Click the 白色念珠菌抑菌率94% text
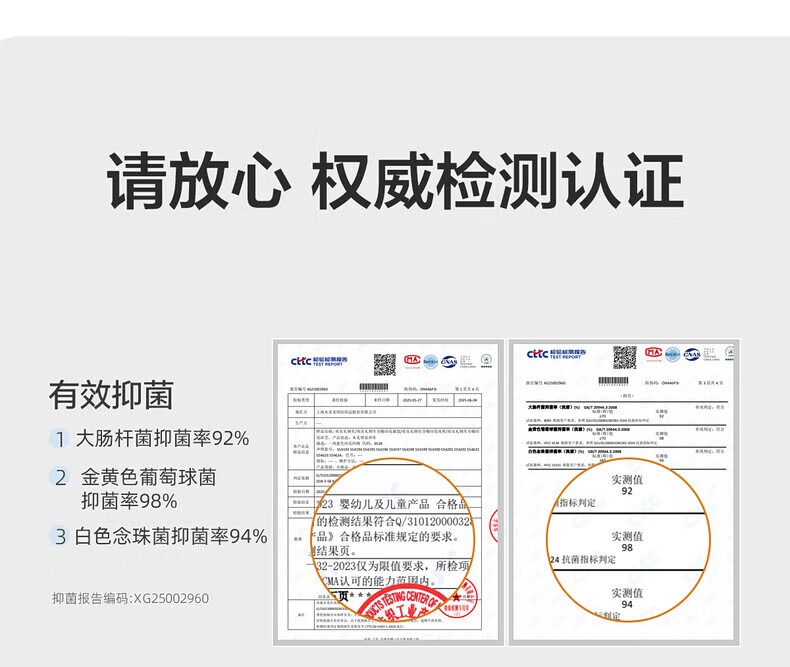The width and height of the screenshot is (790, 667). (171, 536)
